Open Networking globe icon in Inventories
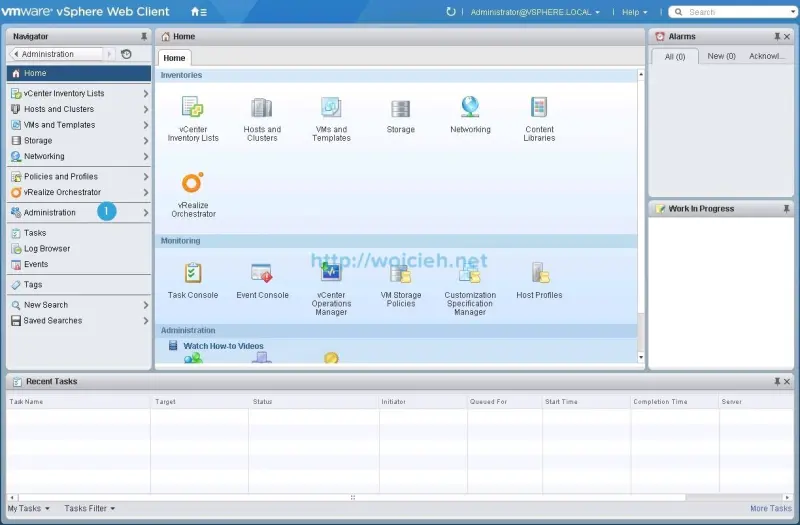 470,107
